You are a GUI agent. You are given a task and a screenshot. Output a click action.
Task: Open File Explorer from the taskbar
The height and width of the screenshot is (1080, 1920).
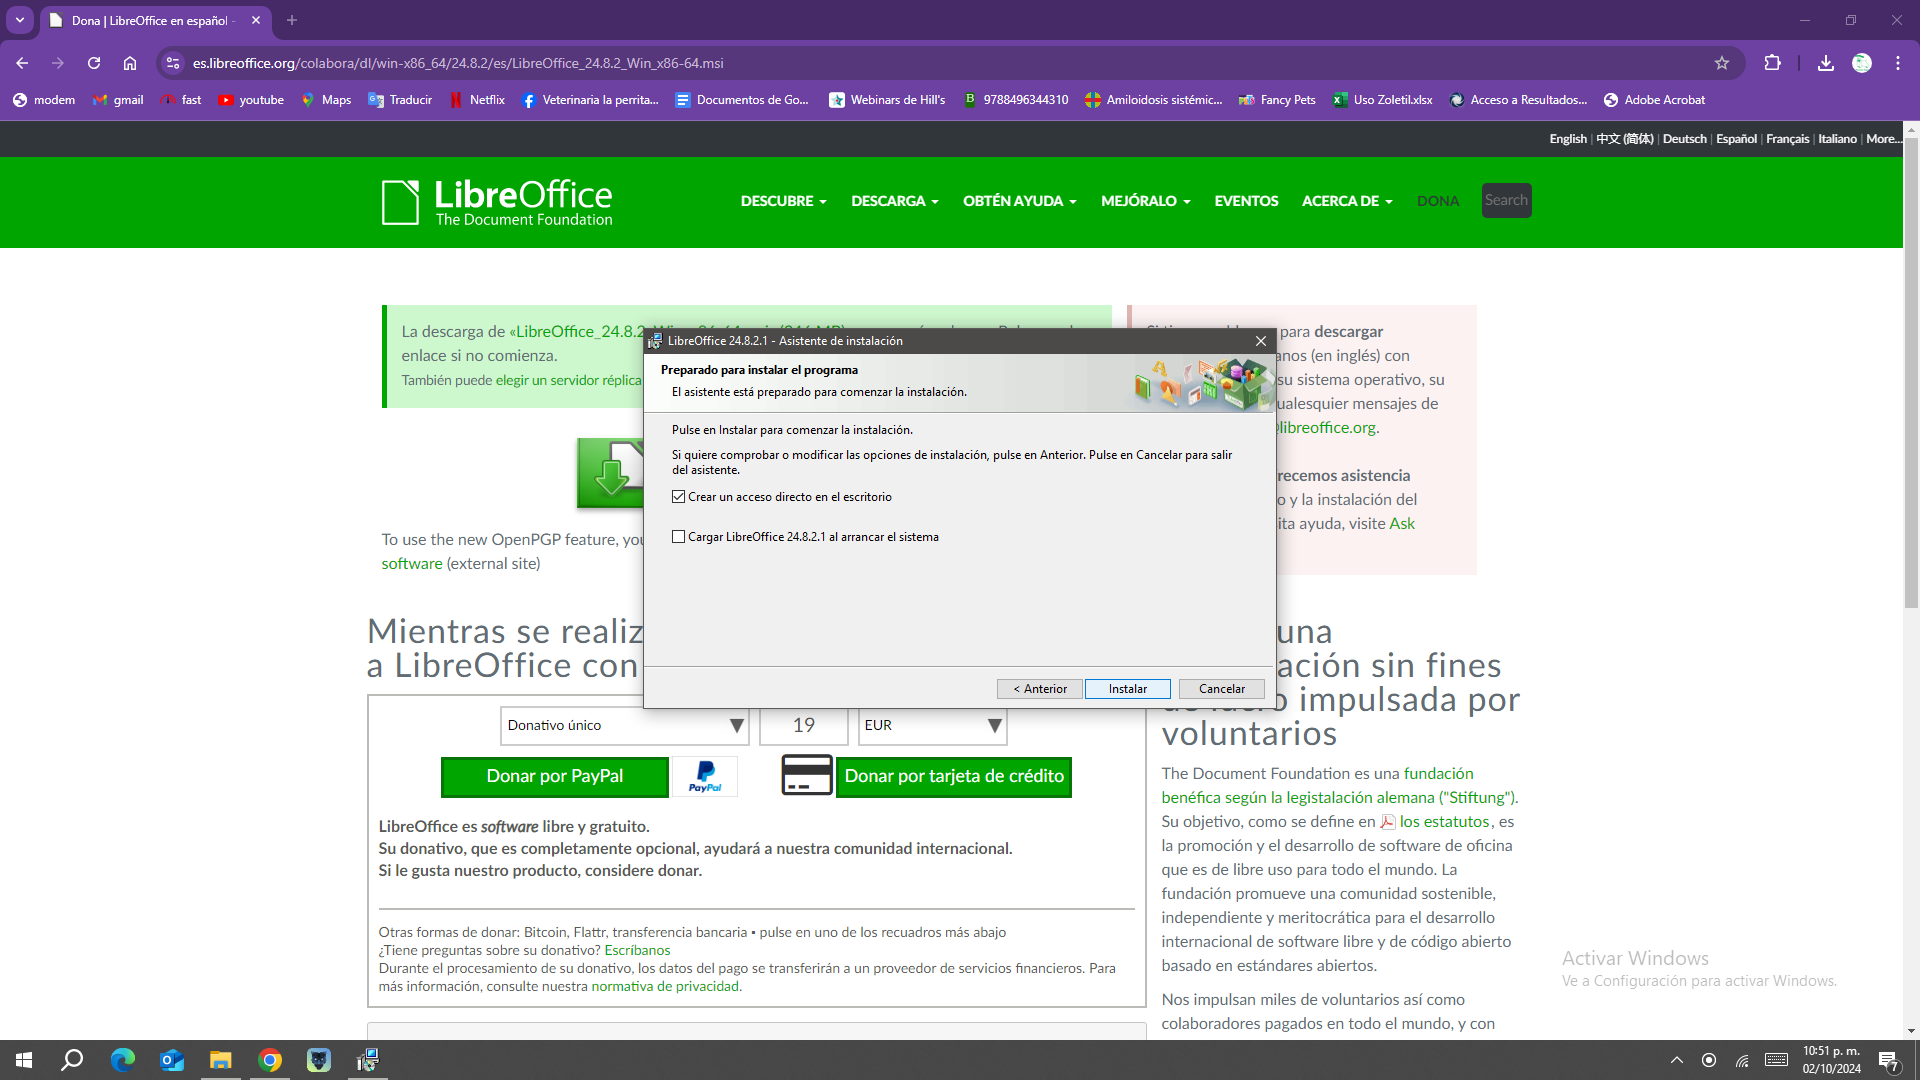tap(220, 1060)
